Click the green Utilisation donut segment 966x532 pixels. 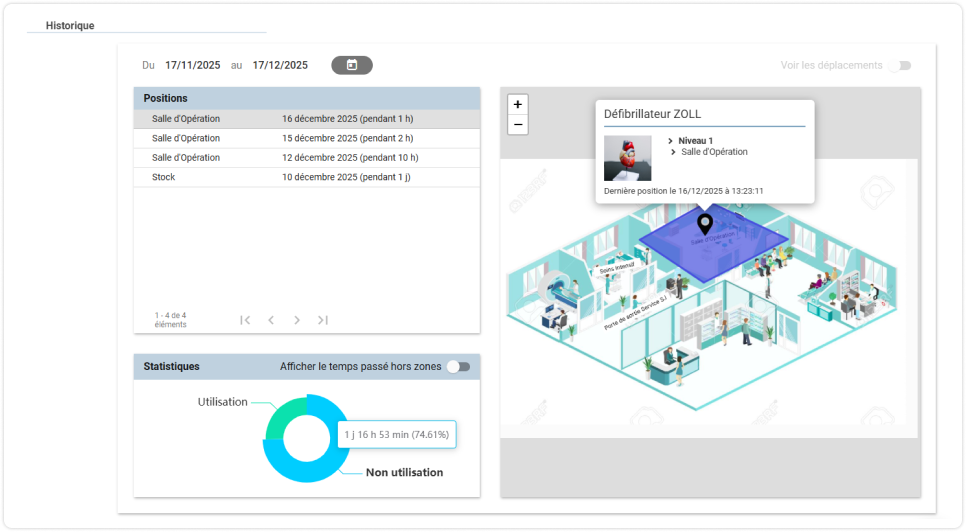[285, 414]
